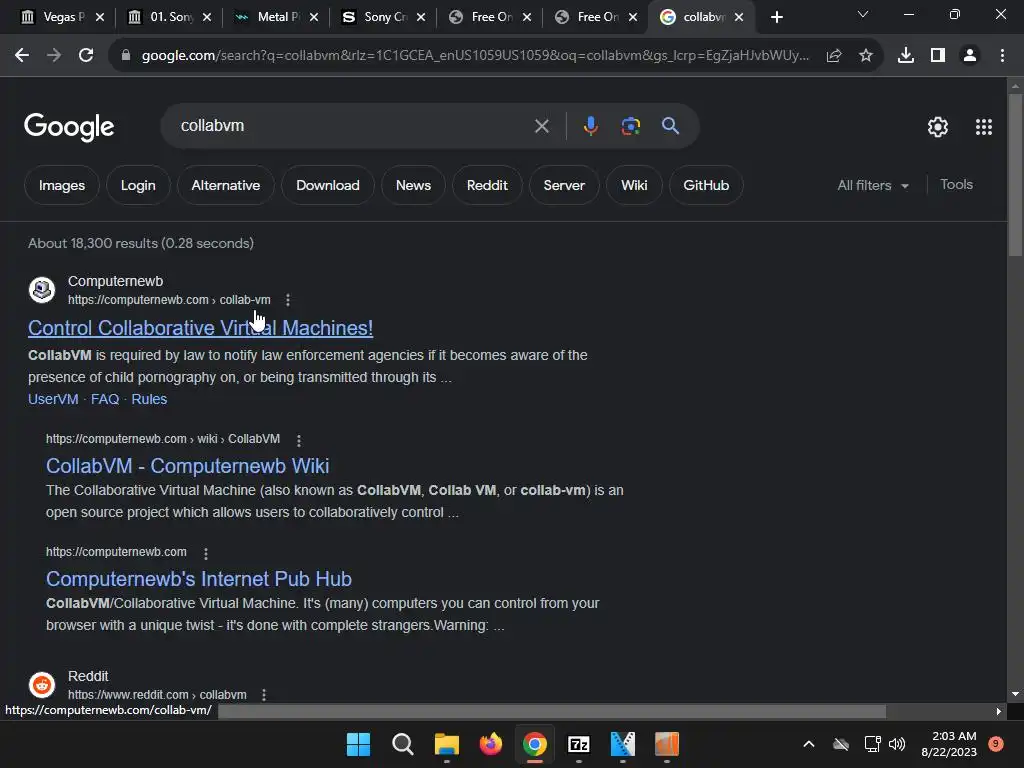Toggle the Chrome side panel
The image size is (1024, 768).
pyautogui.click(x=938, y=56)
